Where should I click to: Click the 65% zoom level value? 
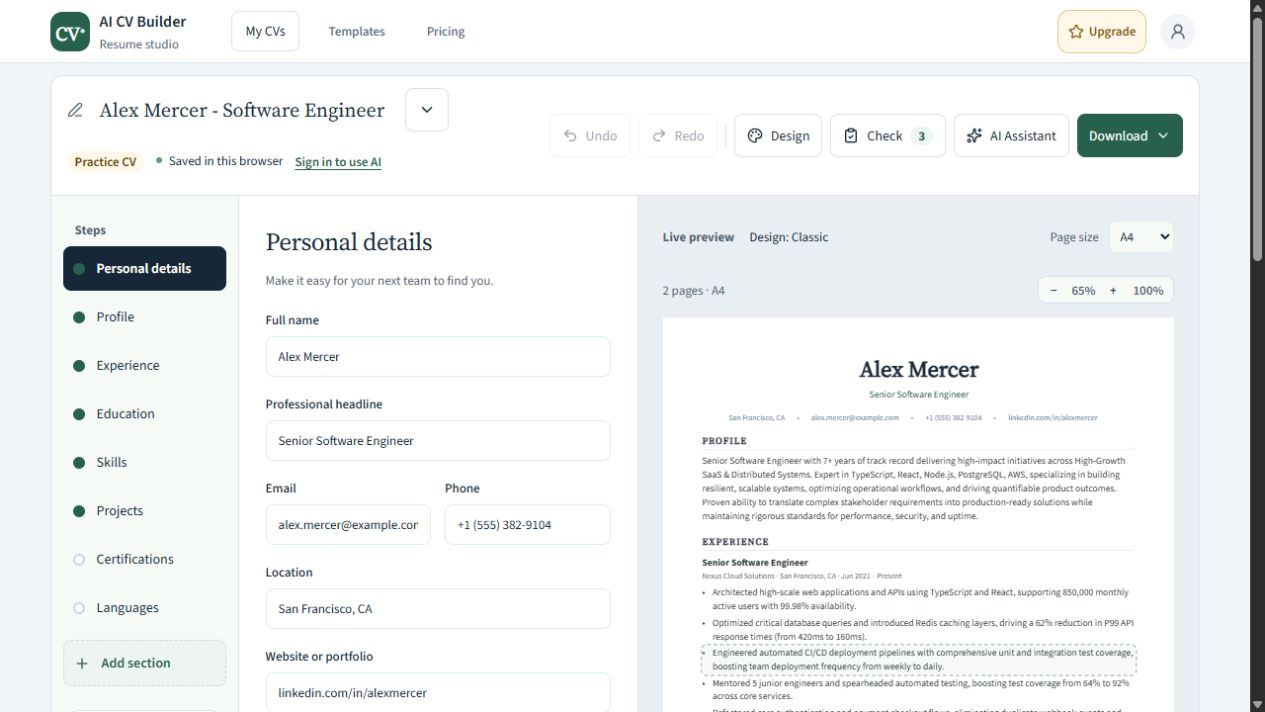pyautogui.click(x=1083, y=290)
